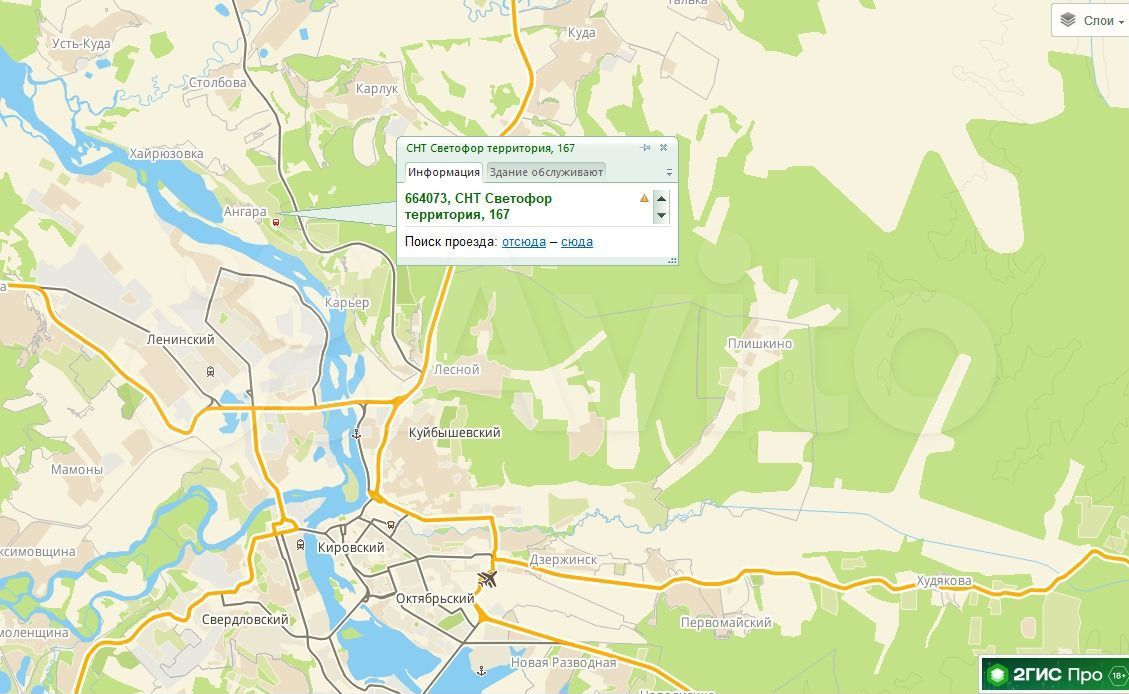The height and width of the screenshot is (694, 1129).
Task: Click the train station icon in Ленинский
Action: (210, 371)
